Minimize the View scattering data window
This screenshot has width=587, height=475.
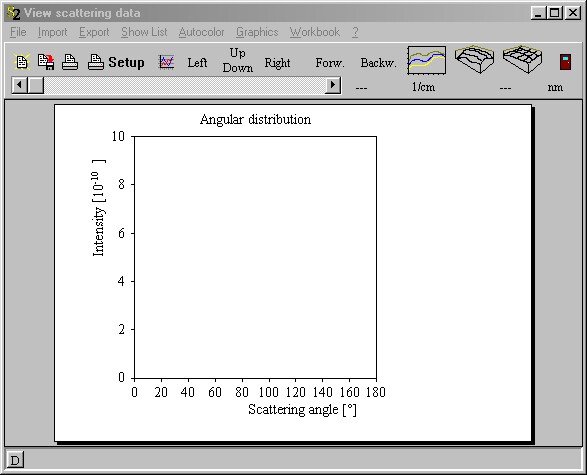(x=538, y=13)
